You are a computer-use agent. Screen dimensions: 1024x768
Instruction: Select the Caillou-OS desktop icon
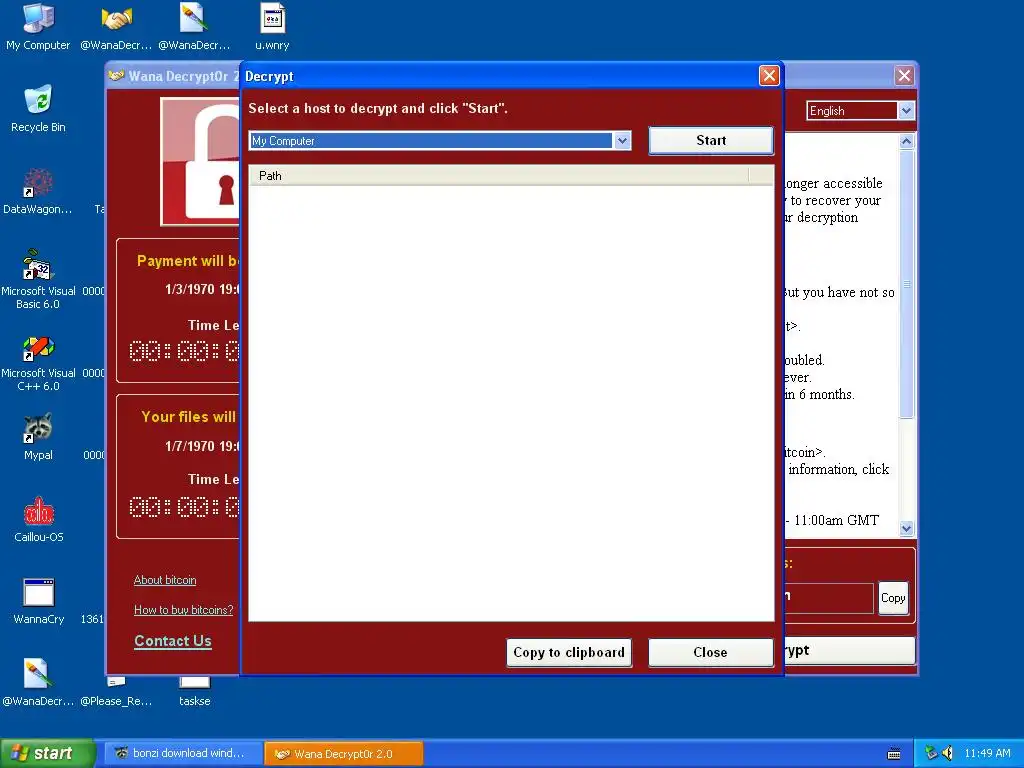click(x=39, y=519)
